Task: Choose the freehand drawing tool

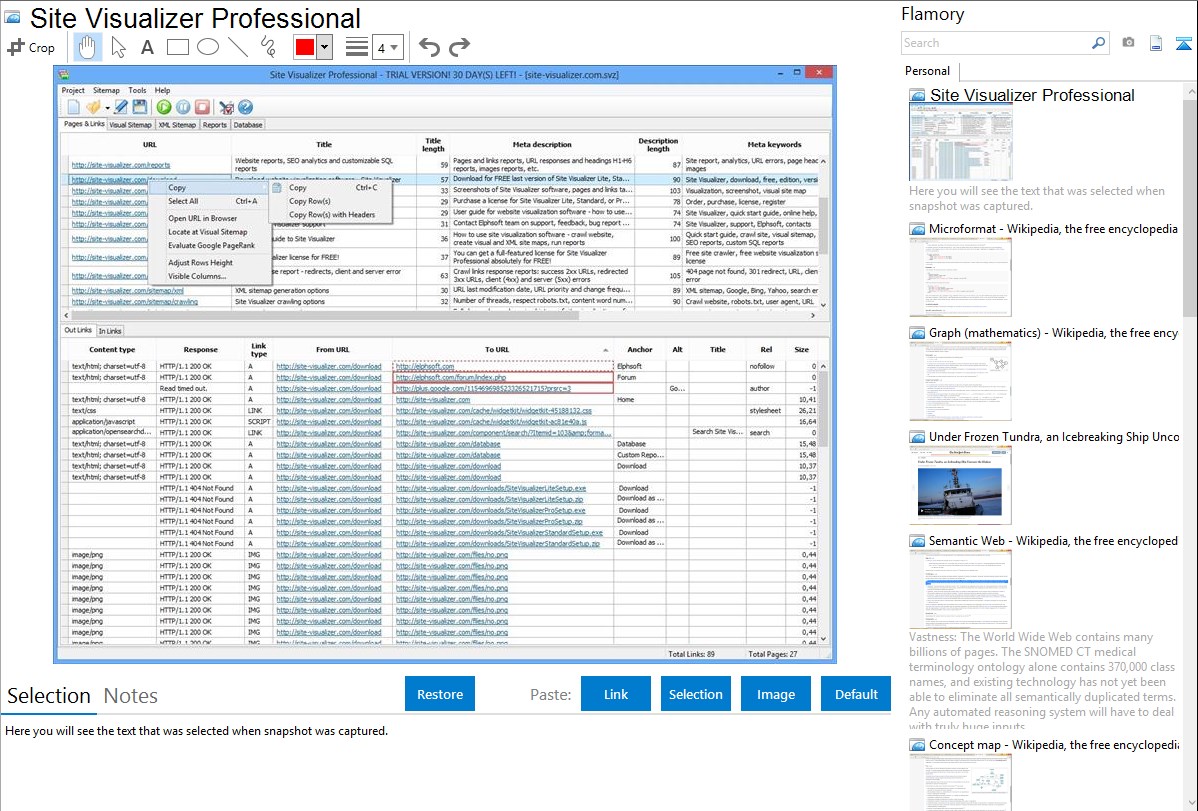Action: (x=268, y=47)
